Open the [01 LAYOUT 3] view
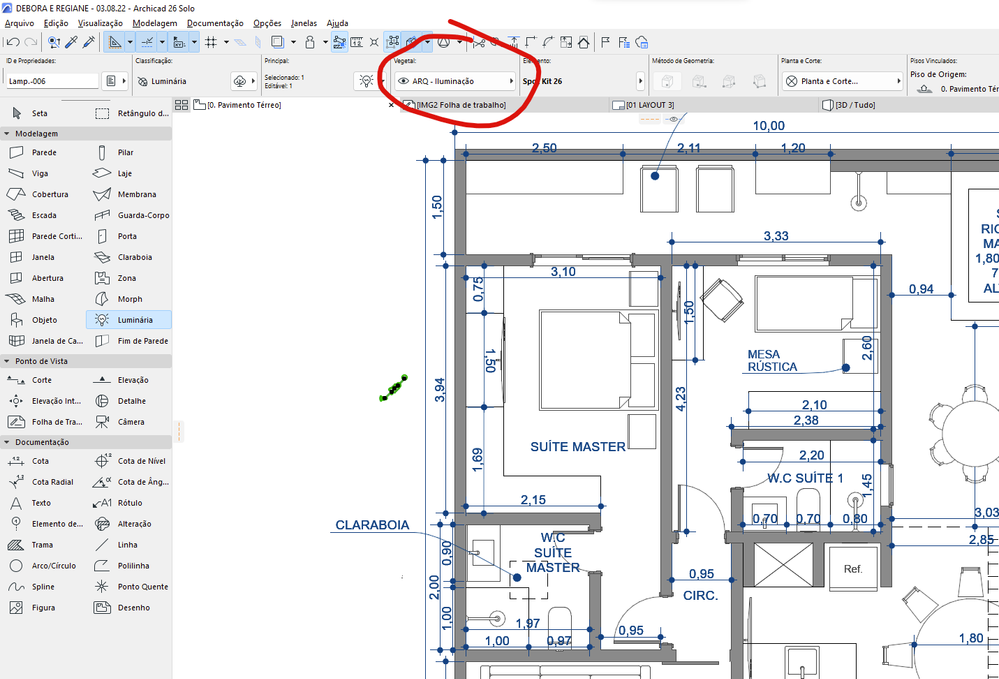The height and width of the screenshot is (679, 999). pos(651,104)
